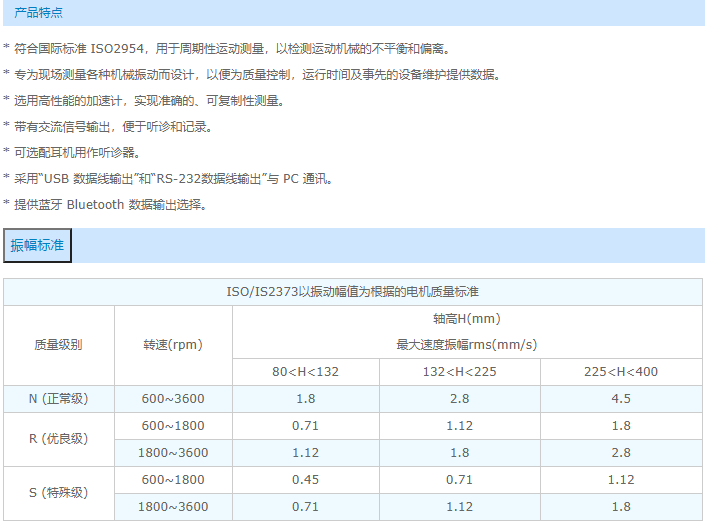Select the 最大速度振幅rms(mm/s) header
Image resolution: width=705 pixels, height=524 pixels.
[x=466, y=345]
